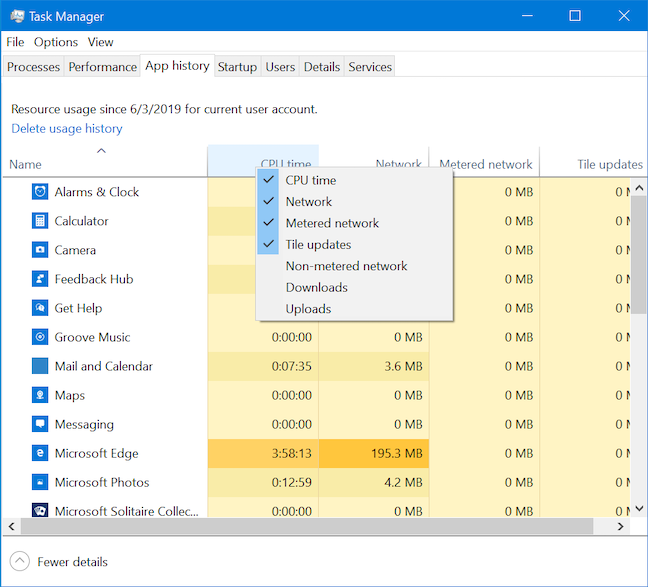Minimize the Task Manager window
The height and width of the screenshot is (587, 648).
coord(527,16)
